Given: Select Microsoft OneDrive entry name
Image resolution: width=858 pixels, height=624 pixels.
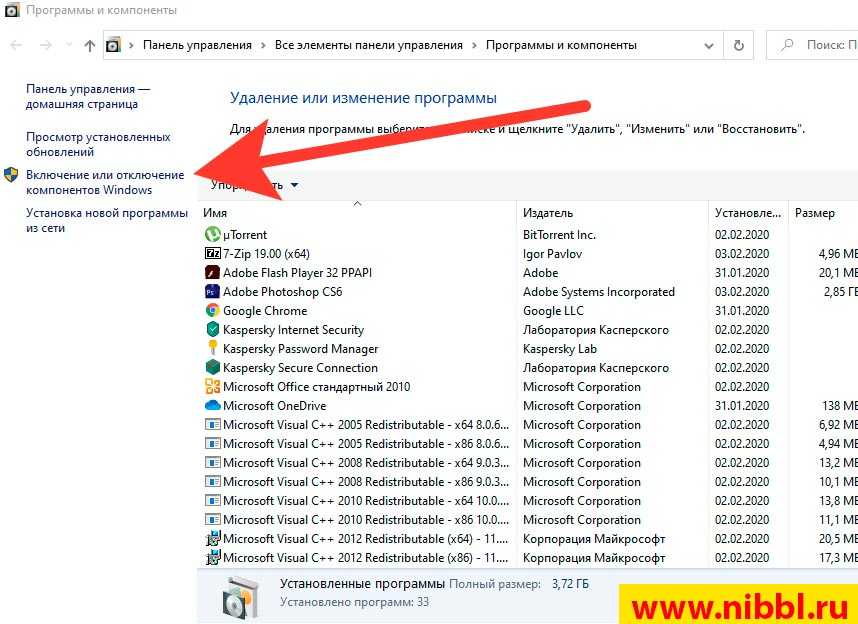Looking at the screenshot, I should pos(275,406).
